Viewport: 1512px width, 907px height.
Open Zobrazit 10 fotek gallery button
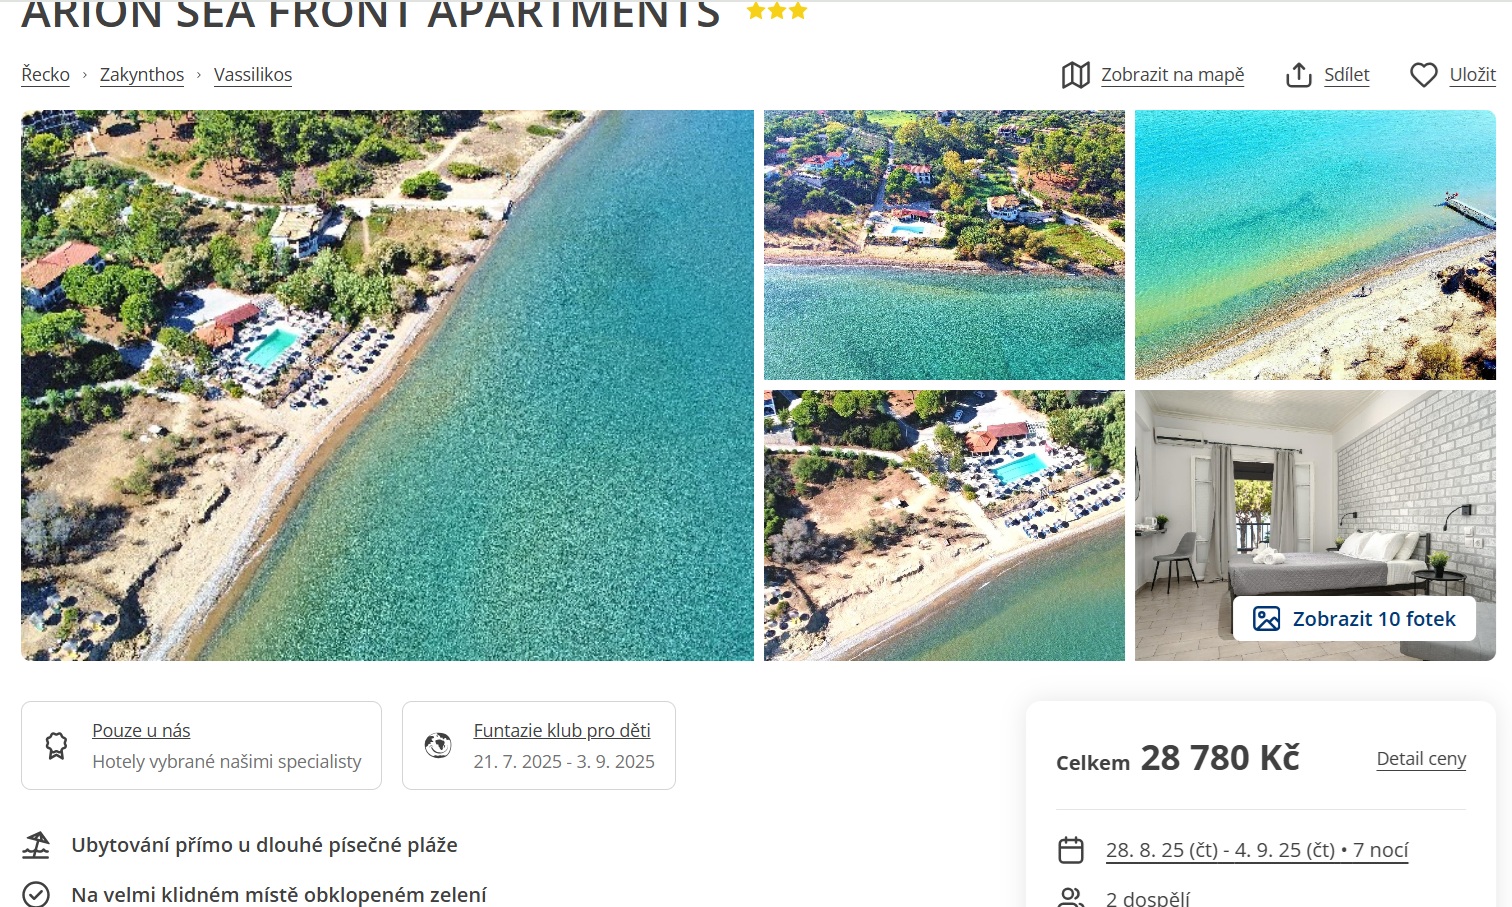(x=1354, y=619)
